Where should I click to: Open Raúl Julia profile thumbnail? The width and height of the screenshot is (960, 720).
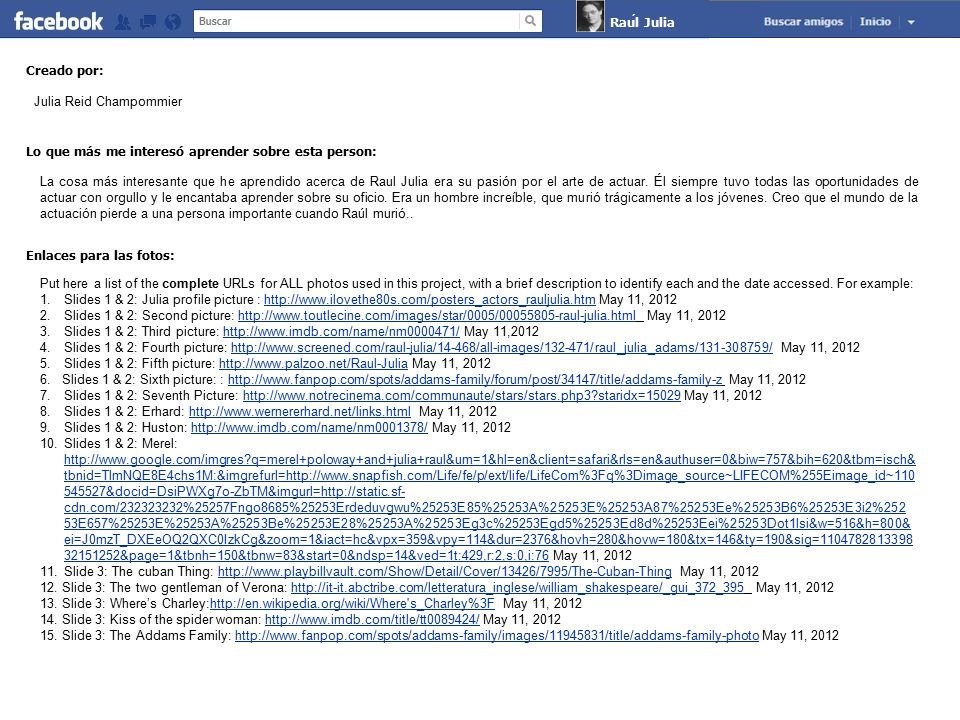click(590, 17)
